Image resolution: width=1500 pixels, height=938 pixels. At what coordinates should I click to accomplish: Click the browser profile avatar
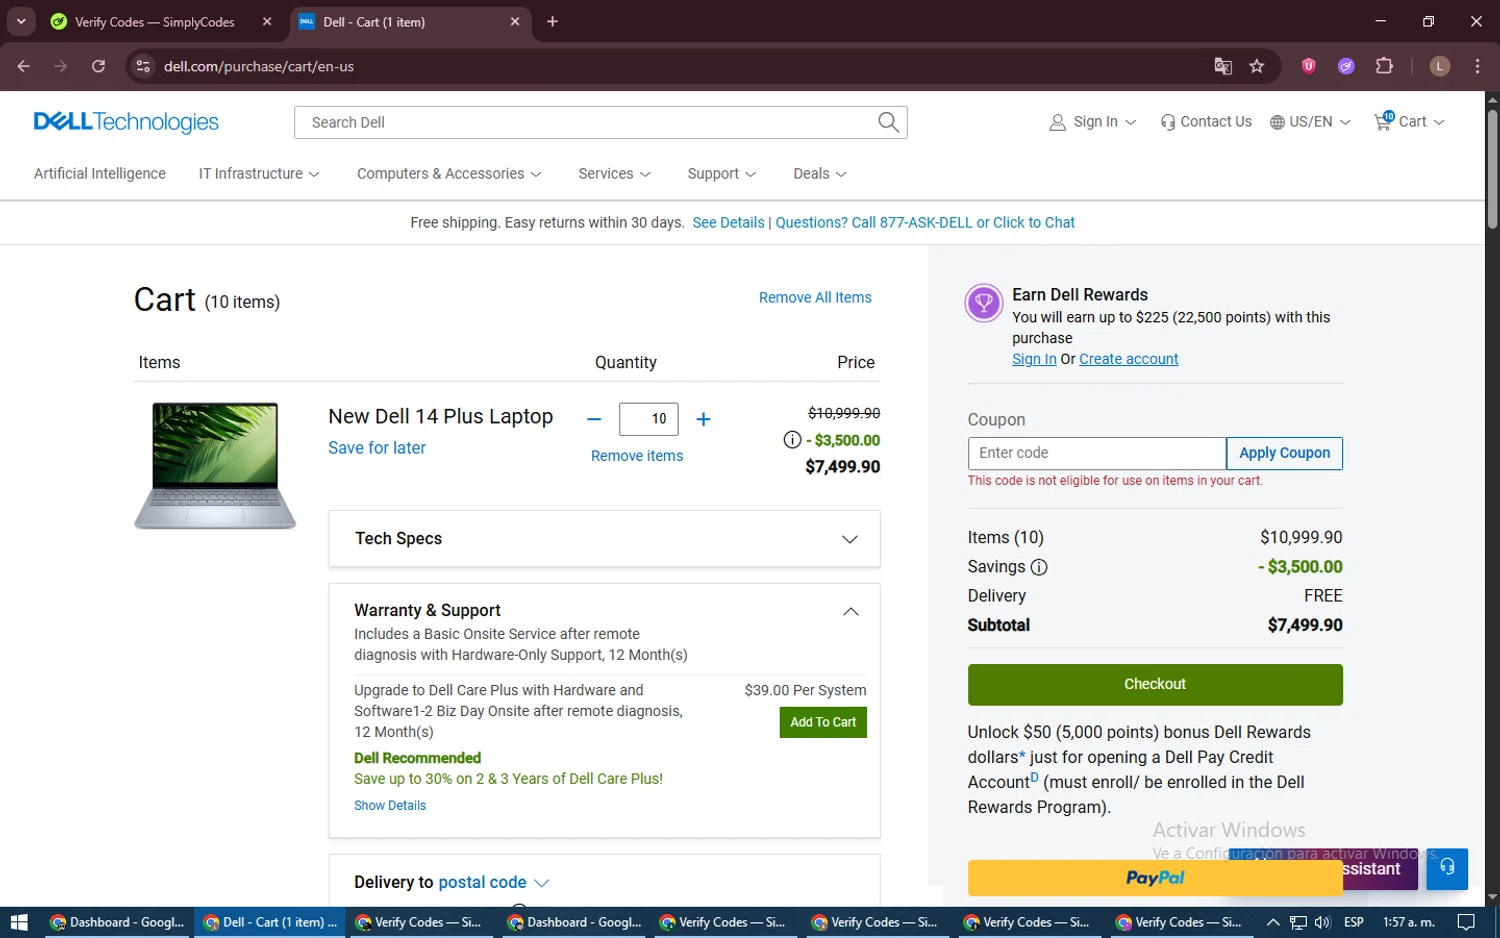click(x=1440, y=66)
